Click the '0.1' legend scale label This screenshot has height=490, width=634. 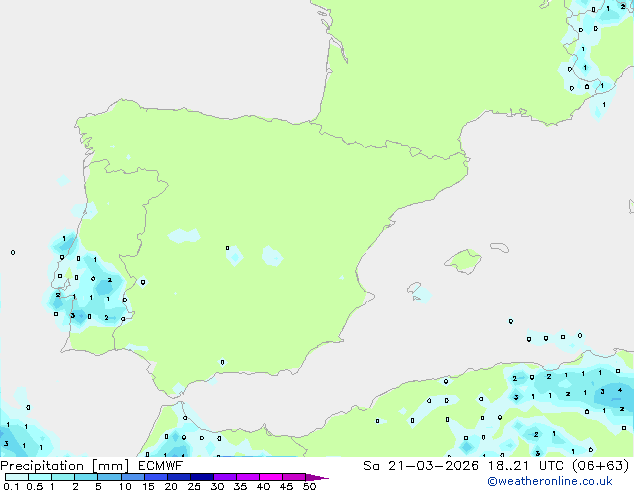[11, 486]
